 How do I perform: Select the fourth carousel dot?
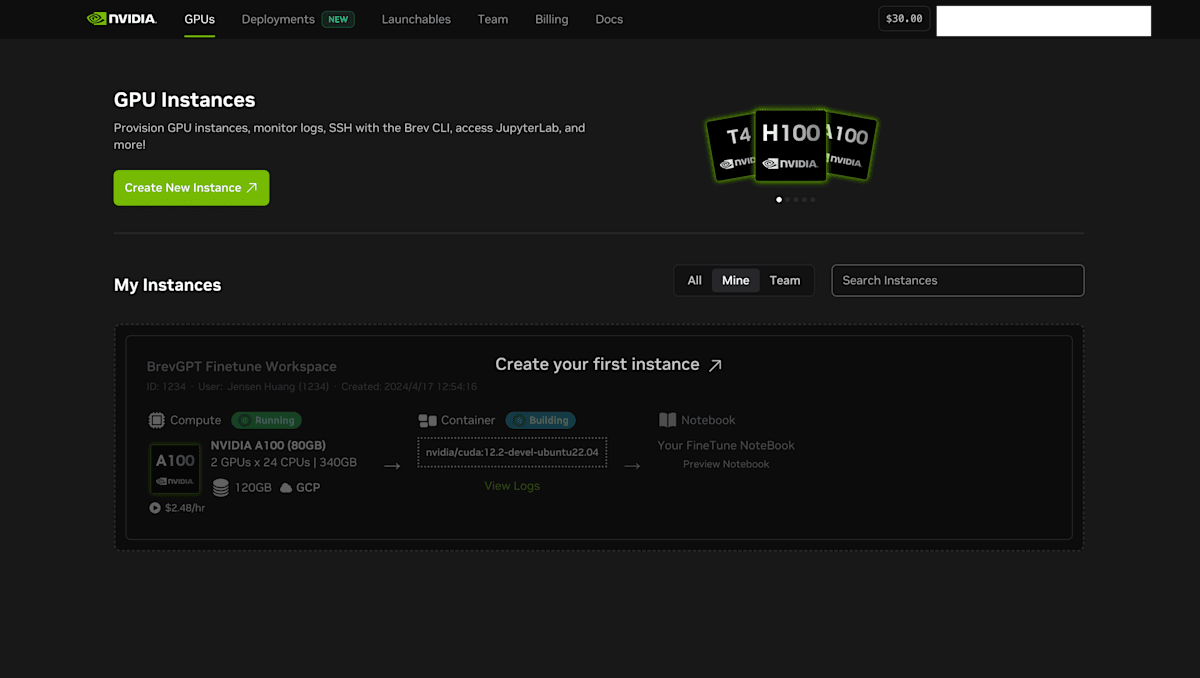pyautogui.click(x=803, y=199)
